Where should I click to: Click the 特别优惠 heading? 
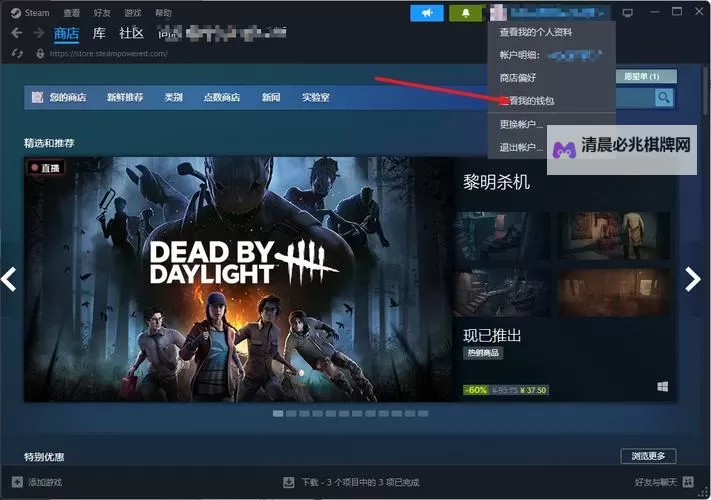[x=44, y=457]
